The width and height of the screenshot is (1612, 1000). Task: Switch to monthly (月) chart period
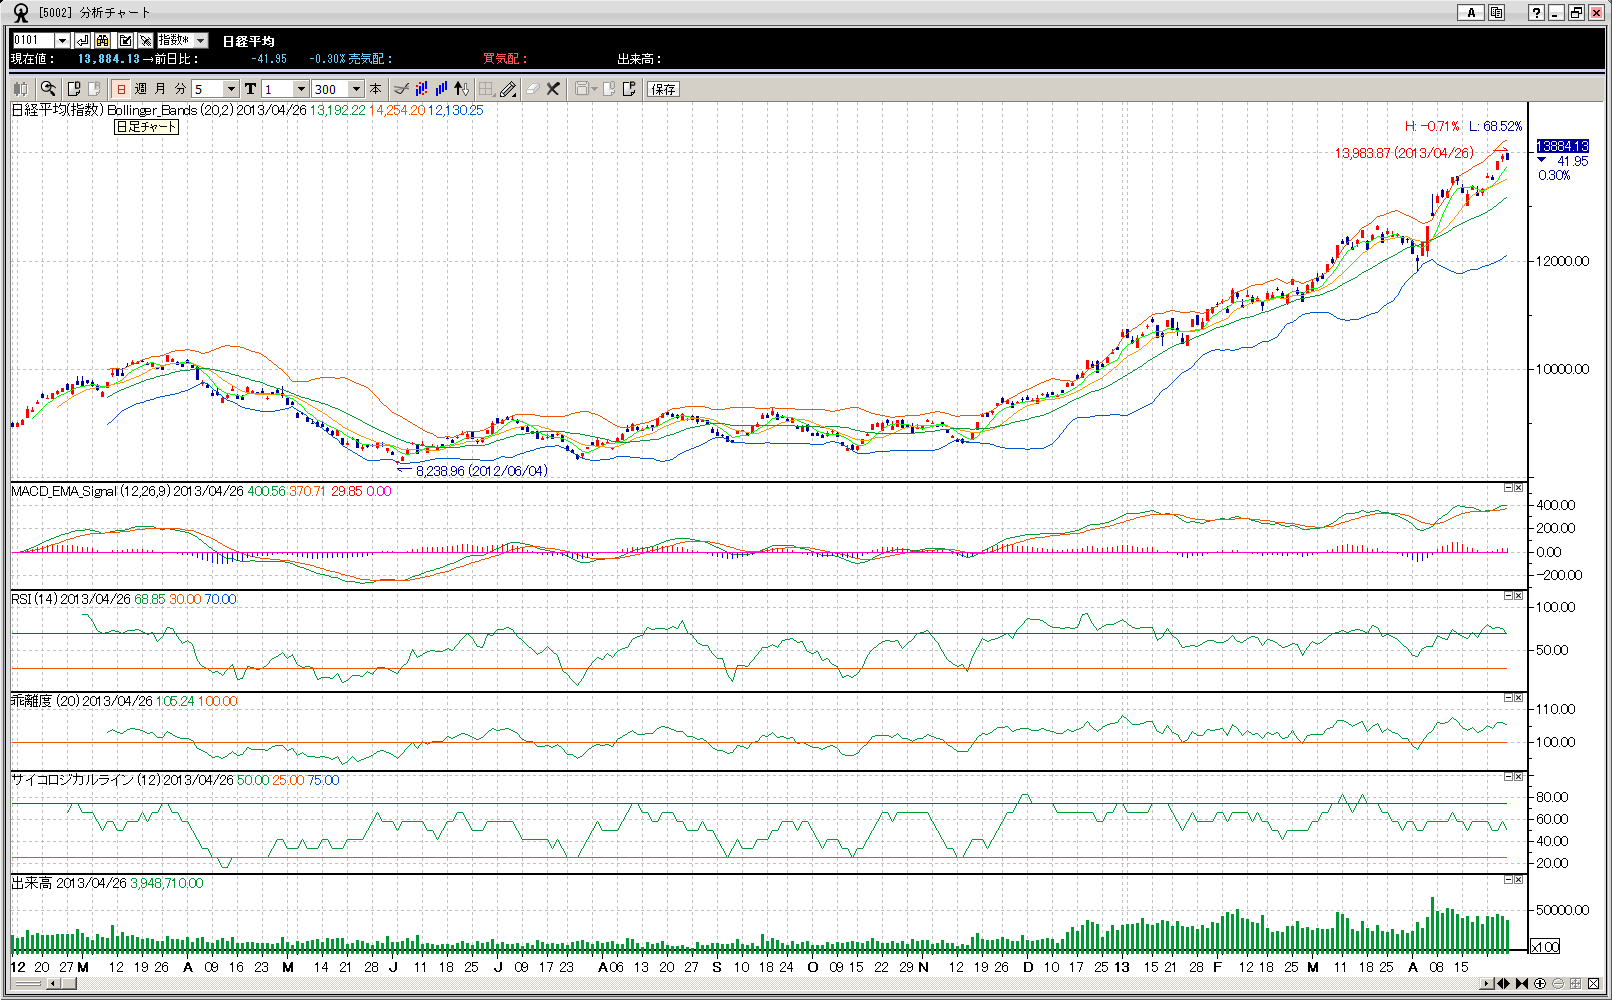[160, 89]
